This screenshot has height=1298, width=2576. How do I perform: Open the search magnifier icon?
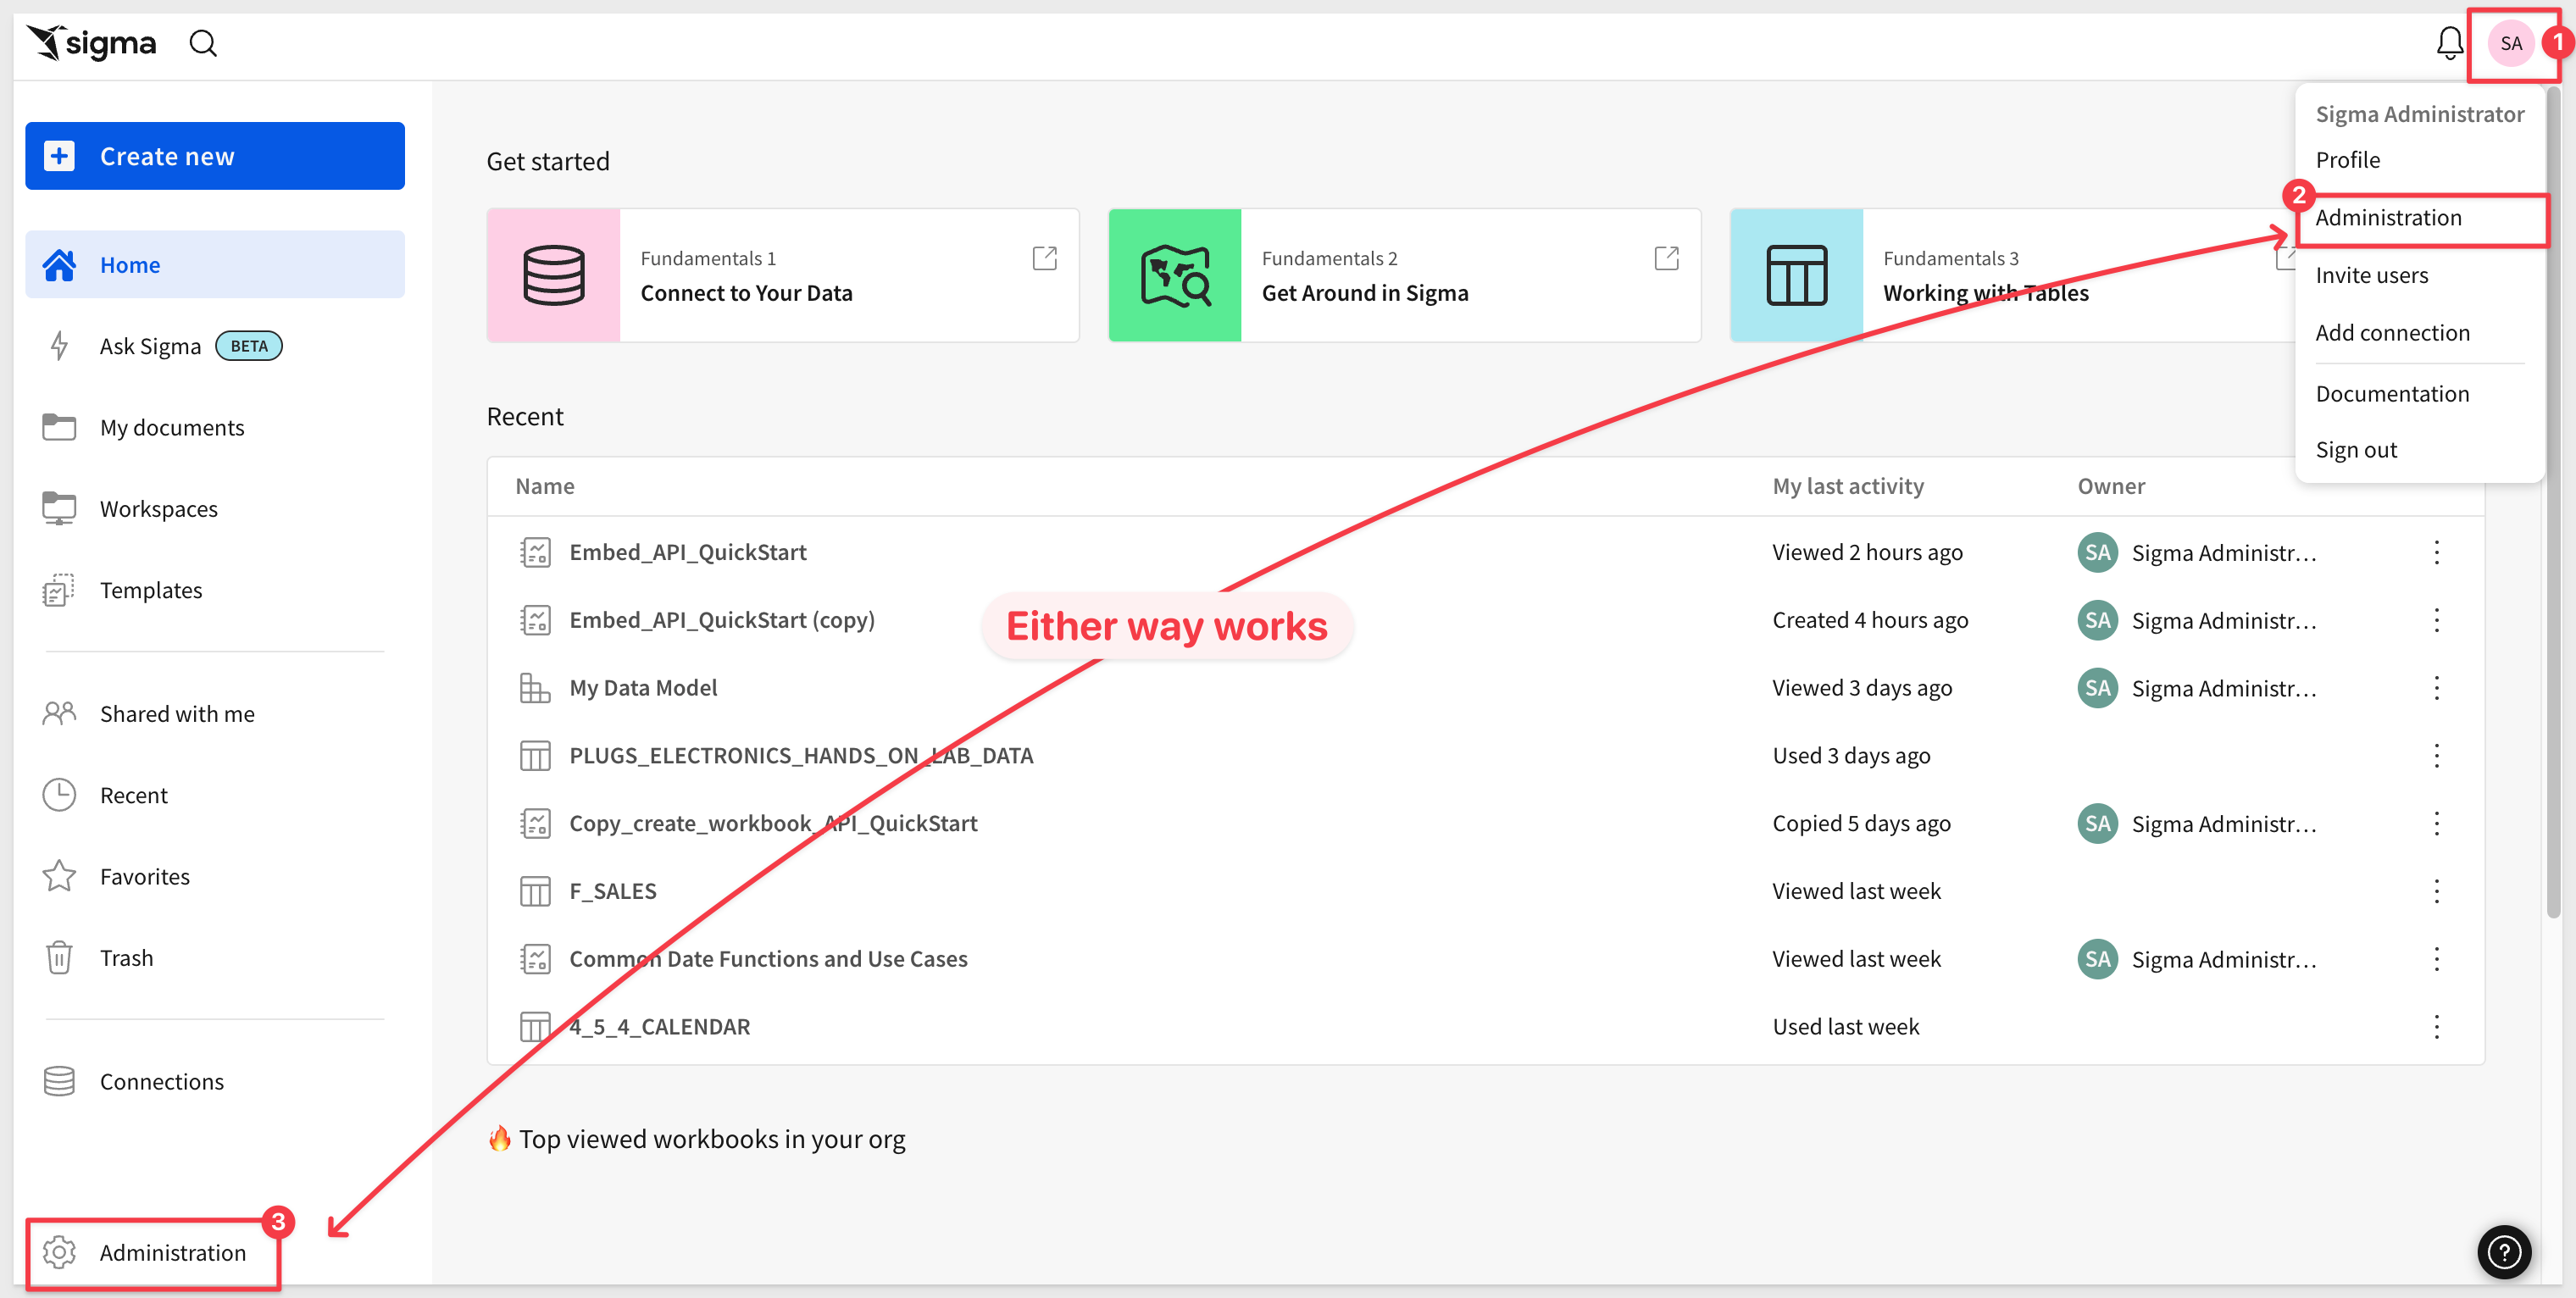coord(203,43)
